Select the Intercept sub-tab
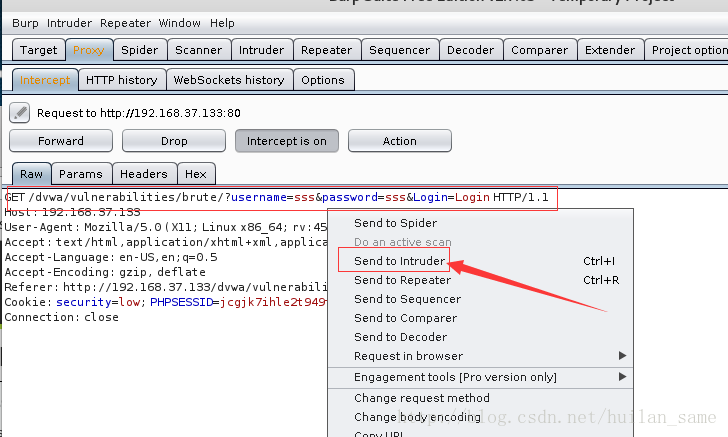The image size is (728, 437). pos(45,80)
